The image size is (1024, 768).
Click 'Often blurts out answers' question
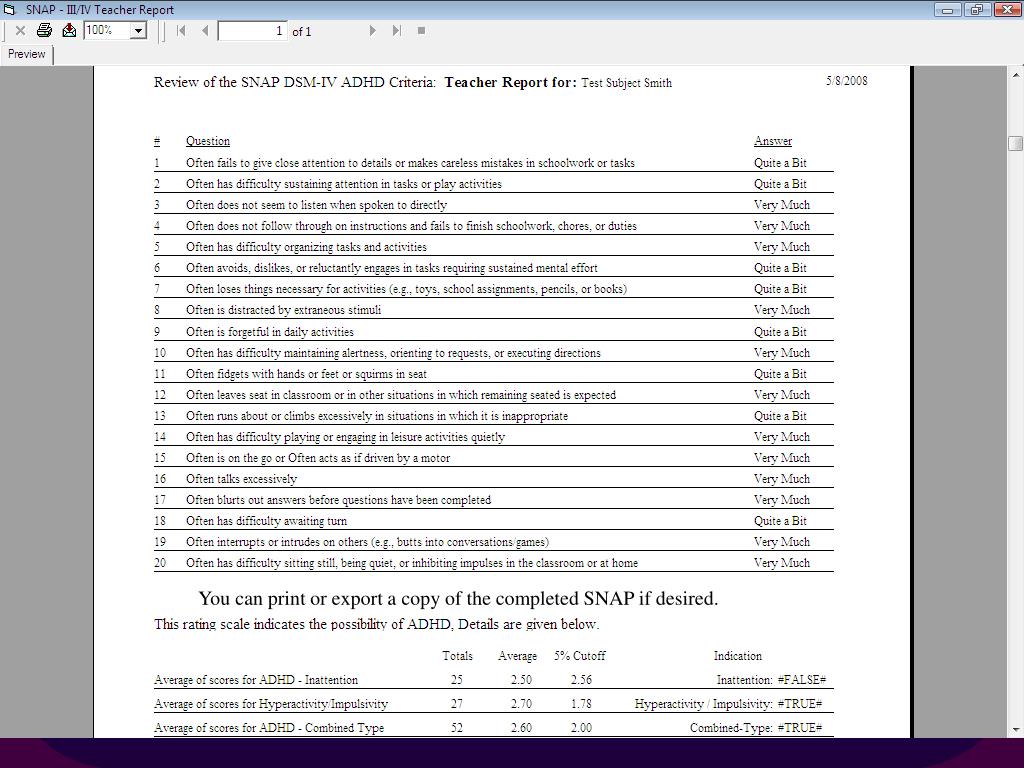point(338,500)
